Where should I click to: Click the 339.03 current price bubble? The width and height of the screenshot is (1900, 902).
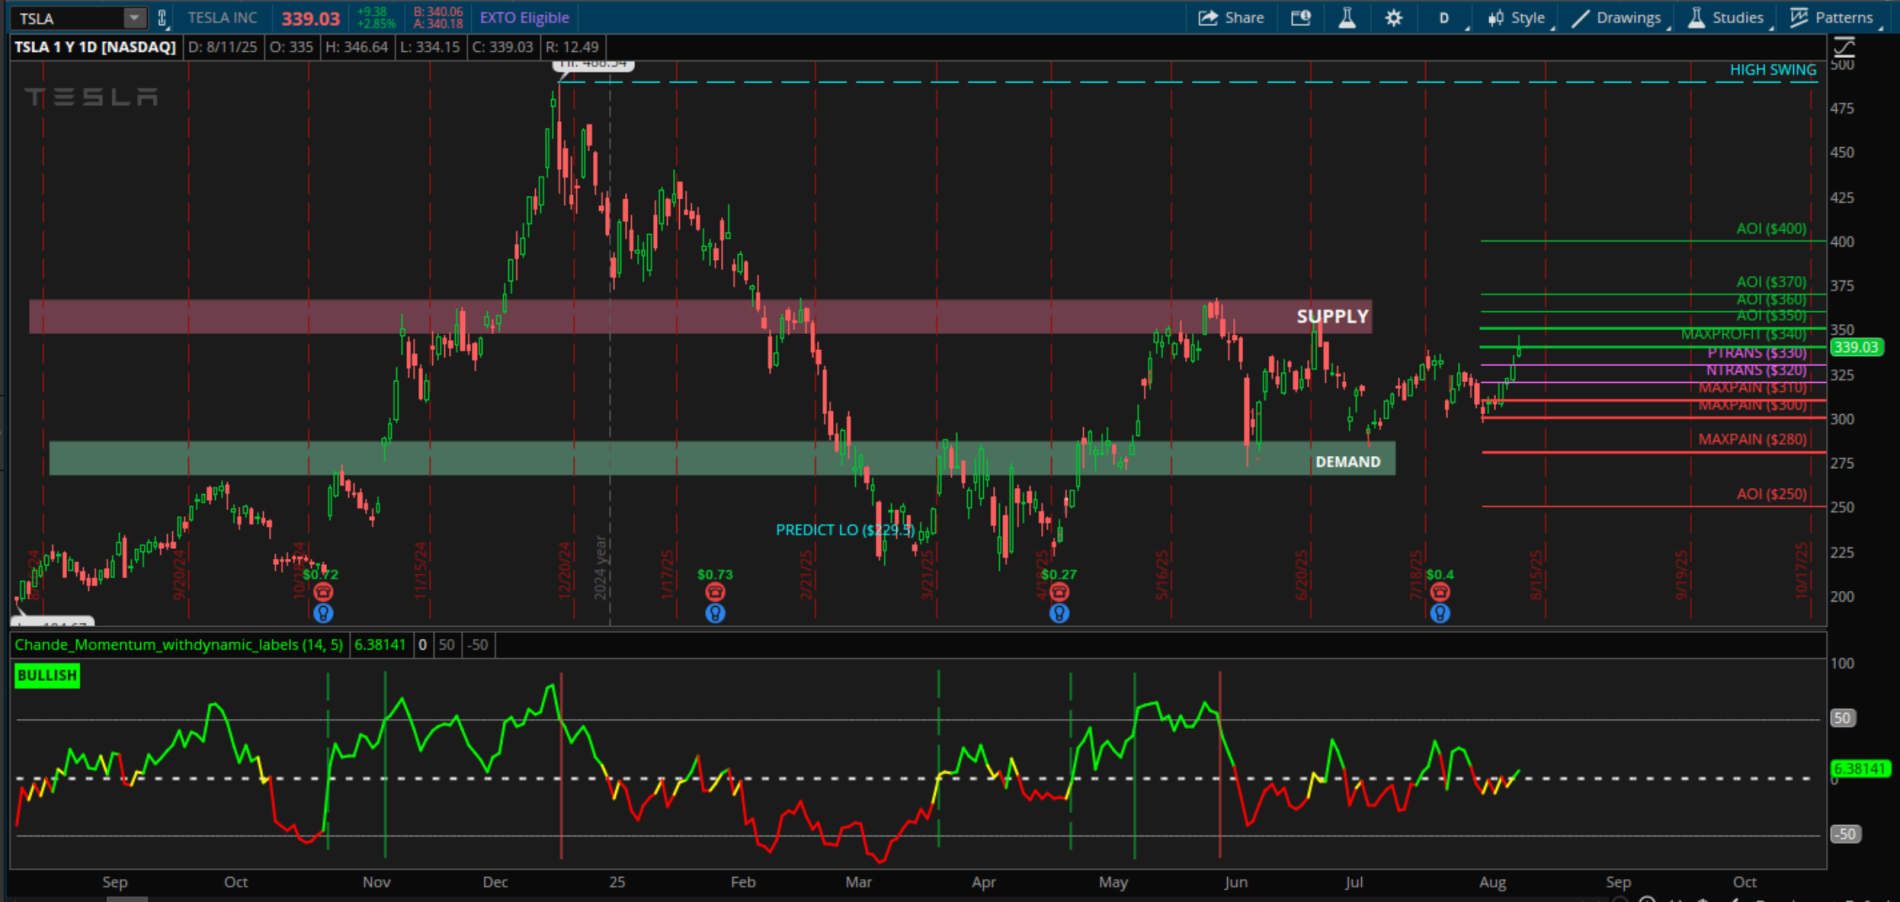pyautogui.click(x=1856, y=347)
